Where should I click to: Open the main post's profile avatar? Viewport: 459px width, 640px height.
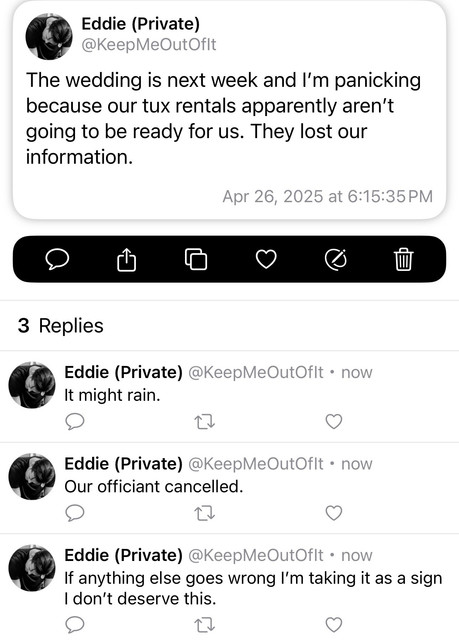[x=49, y=36]
